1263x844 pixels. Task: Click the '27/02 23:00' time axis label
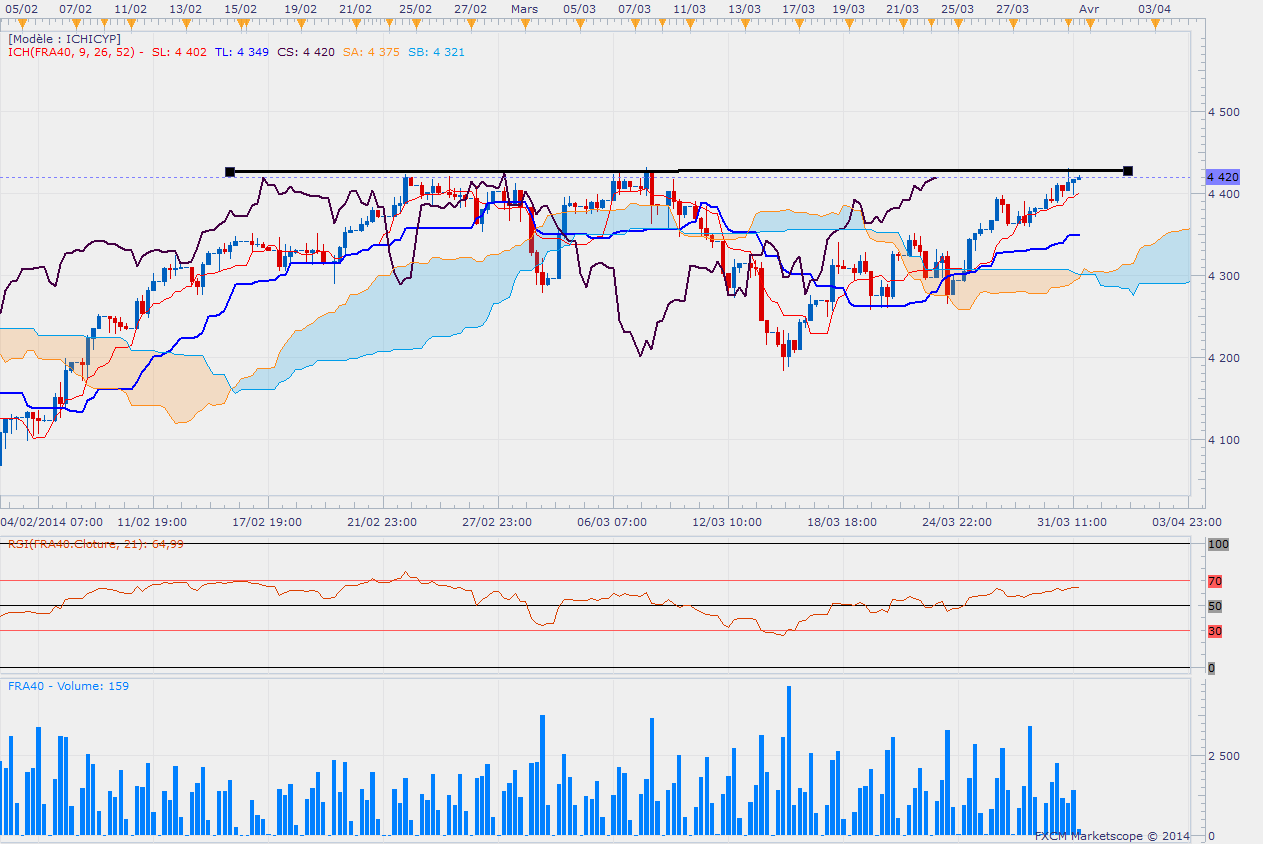click(x=497, y=522)
